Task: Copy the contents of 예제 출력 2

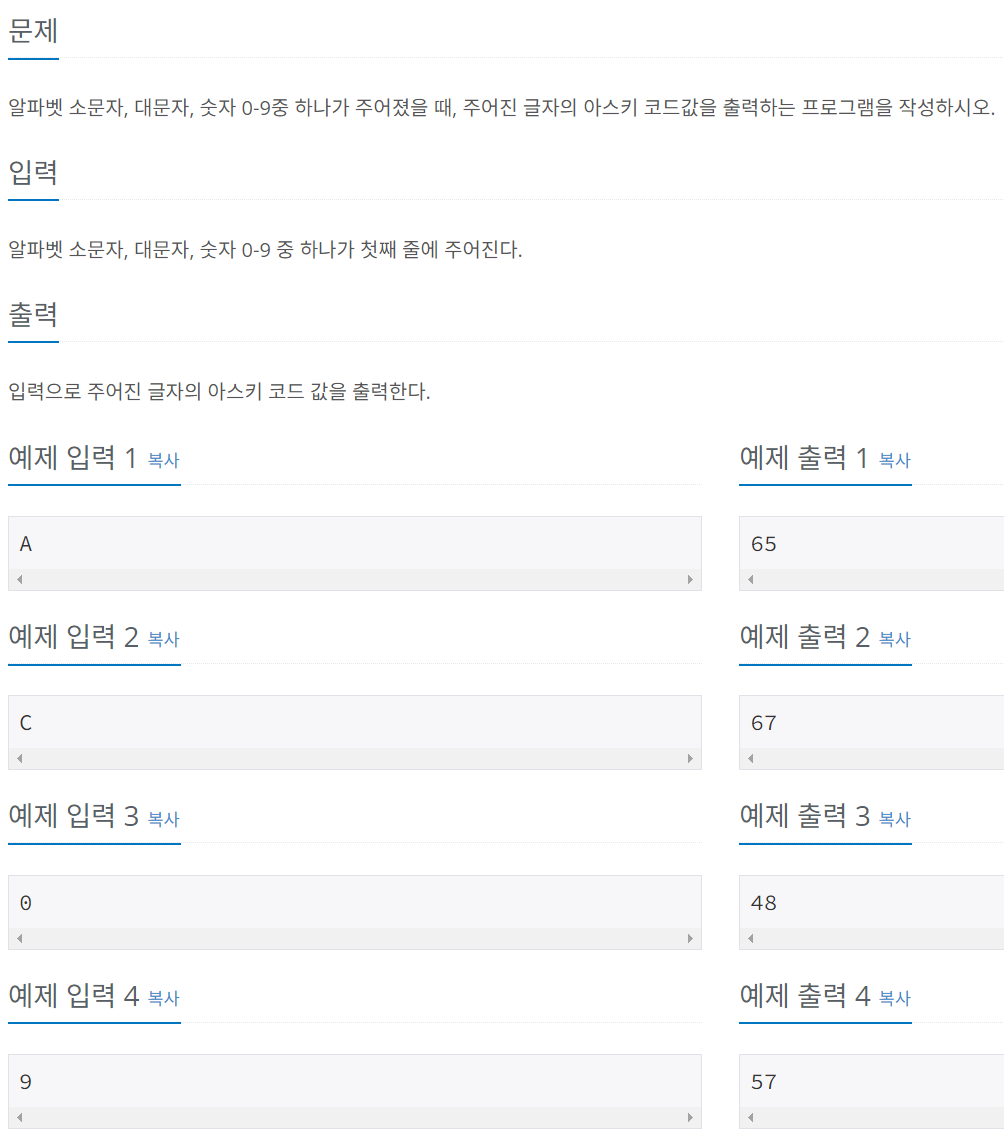Action: pos(895,639)
